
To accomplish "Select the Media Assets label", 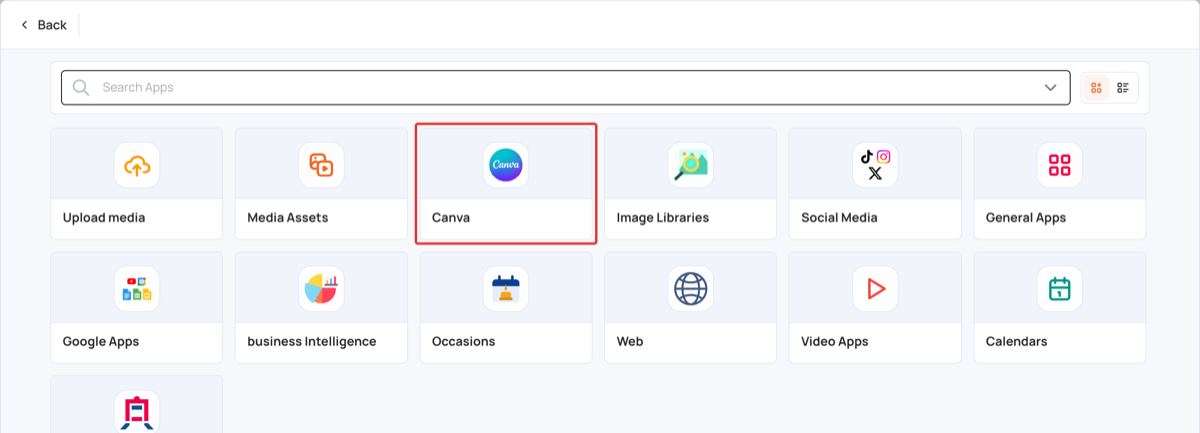I will [288, 217].
